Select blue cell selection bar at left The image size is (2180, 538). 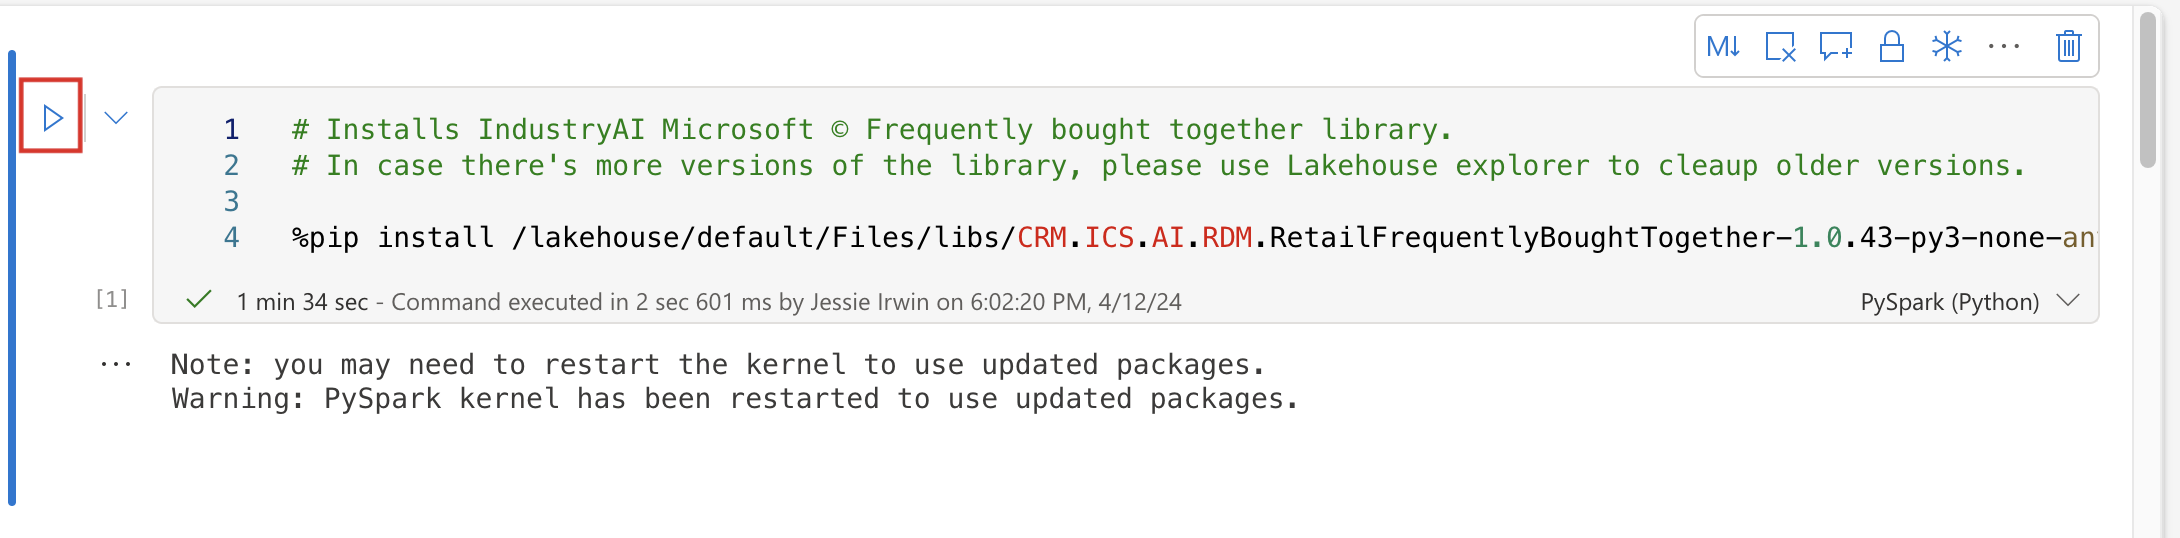pyautogui.click(x=12, y=278)
